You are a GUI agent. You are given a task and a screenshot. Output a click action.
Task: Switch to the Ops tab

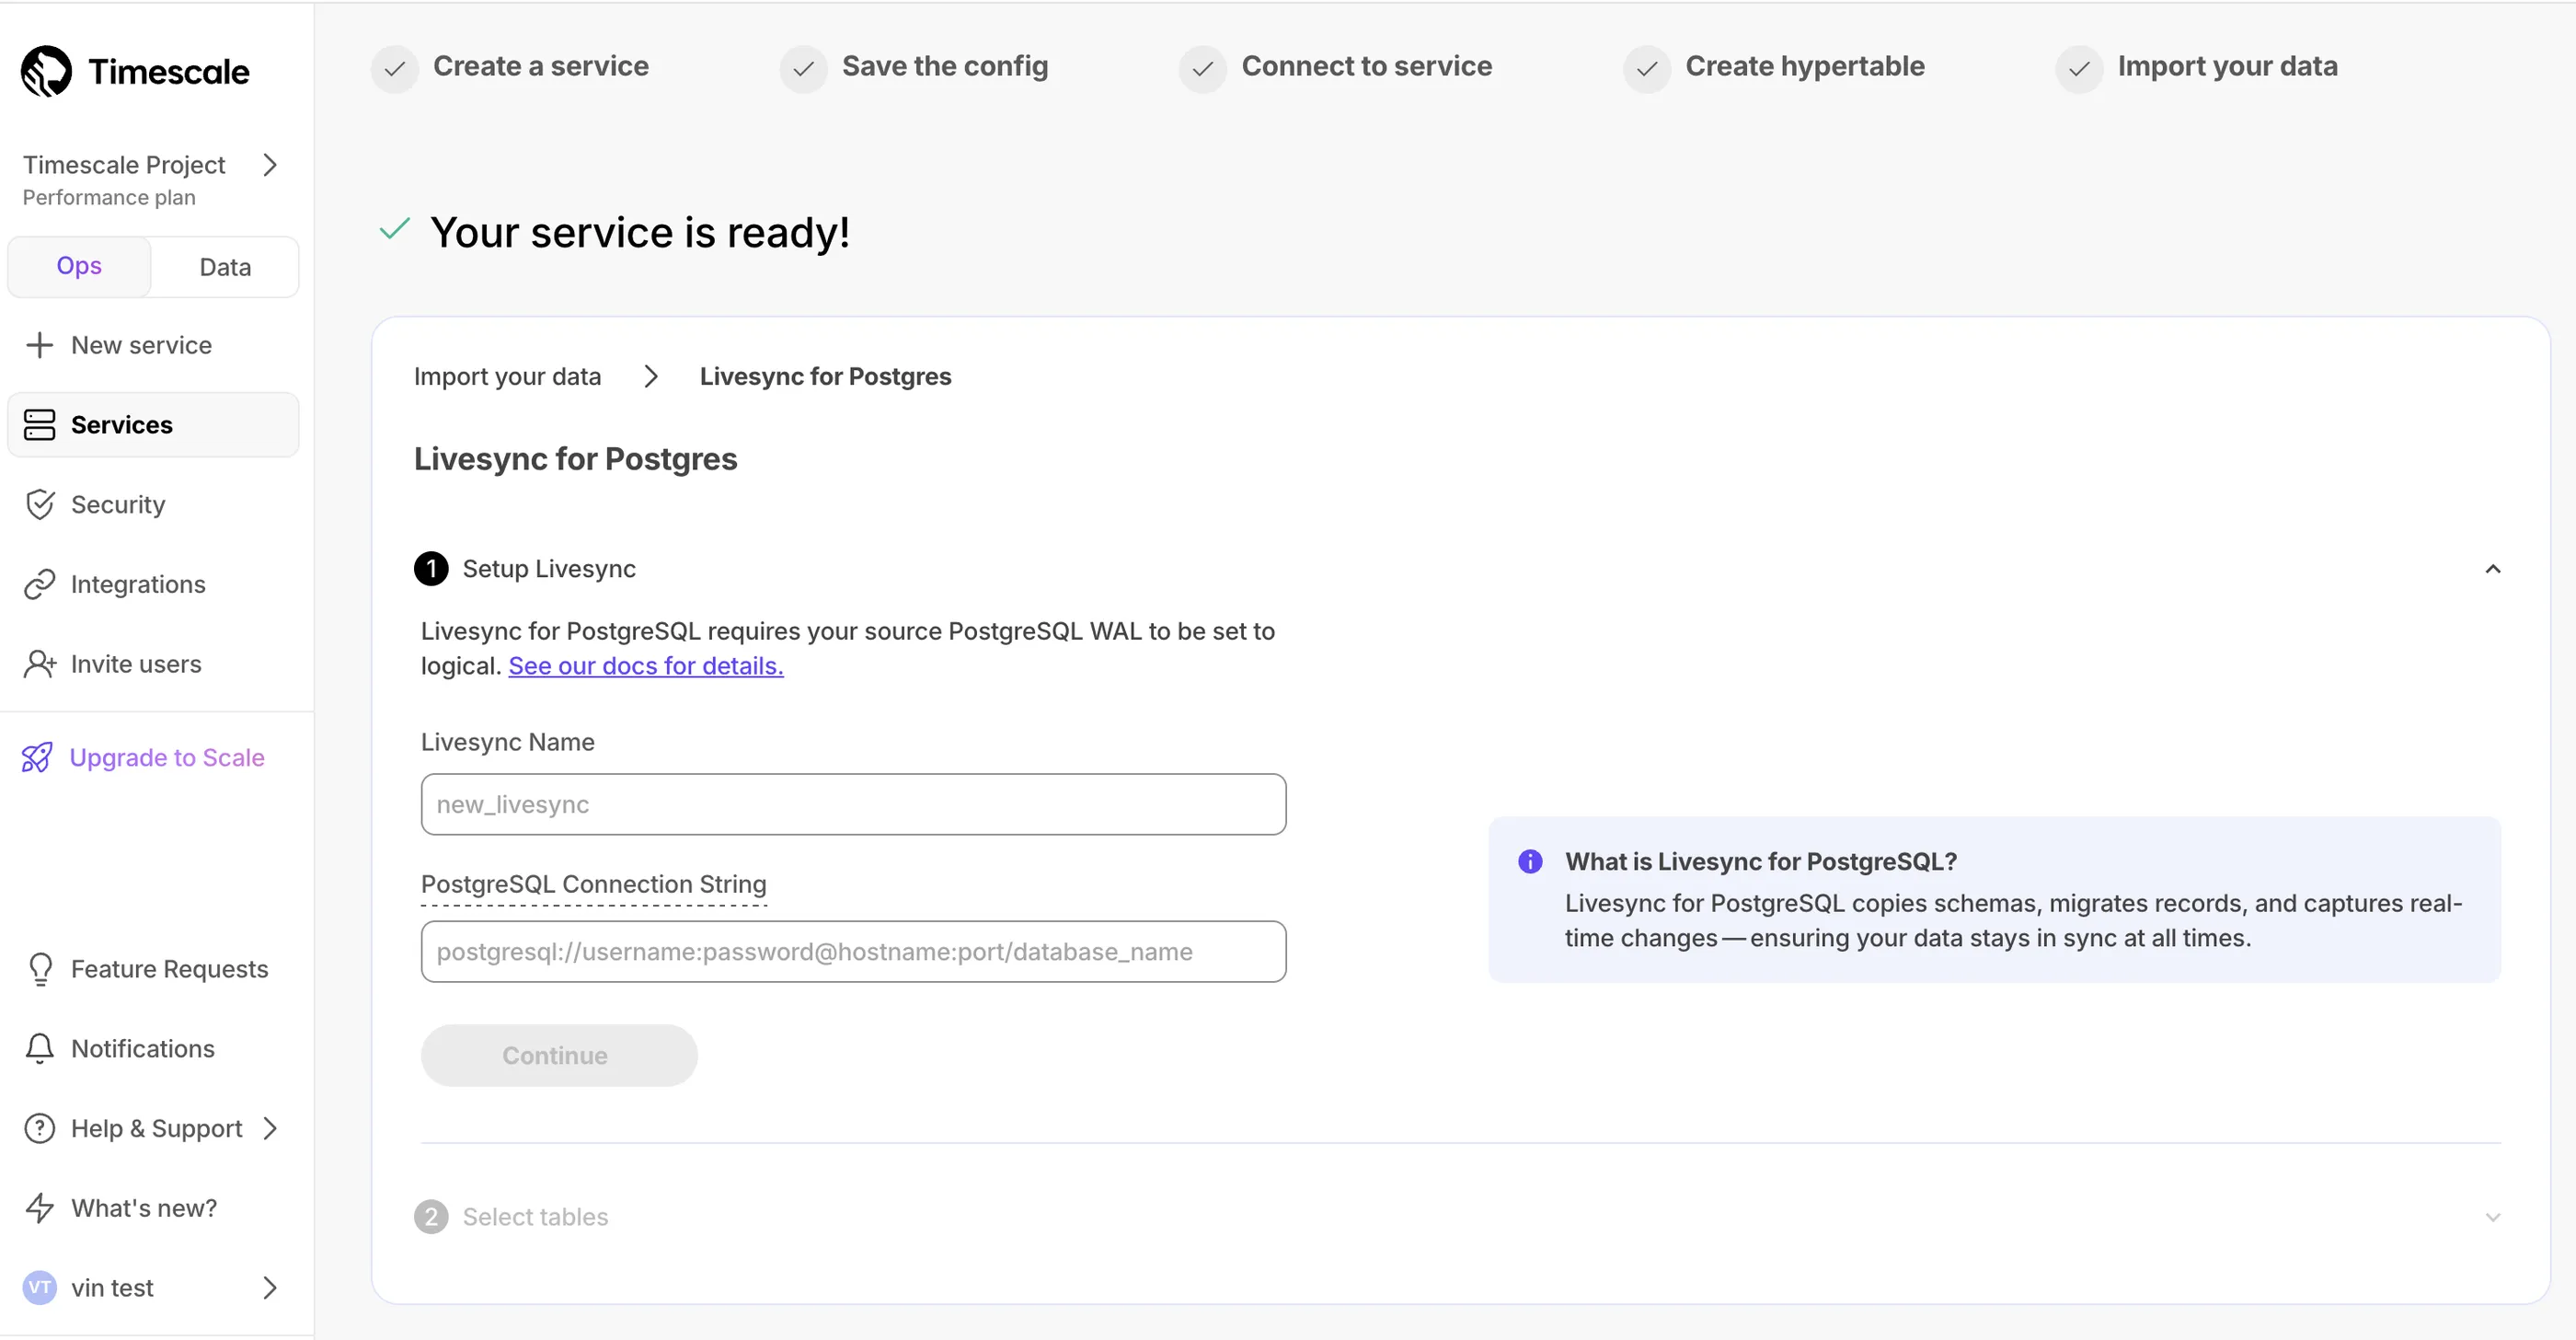(79, 266)
